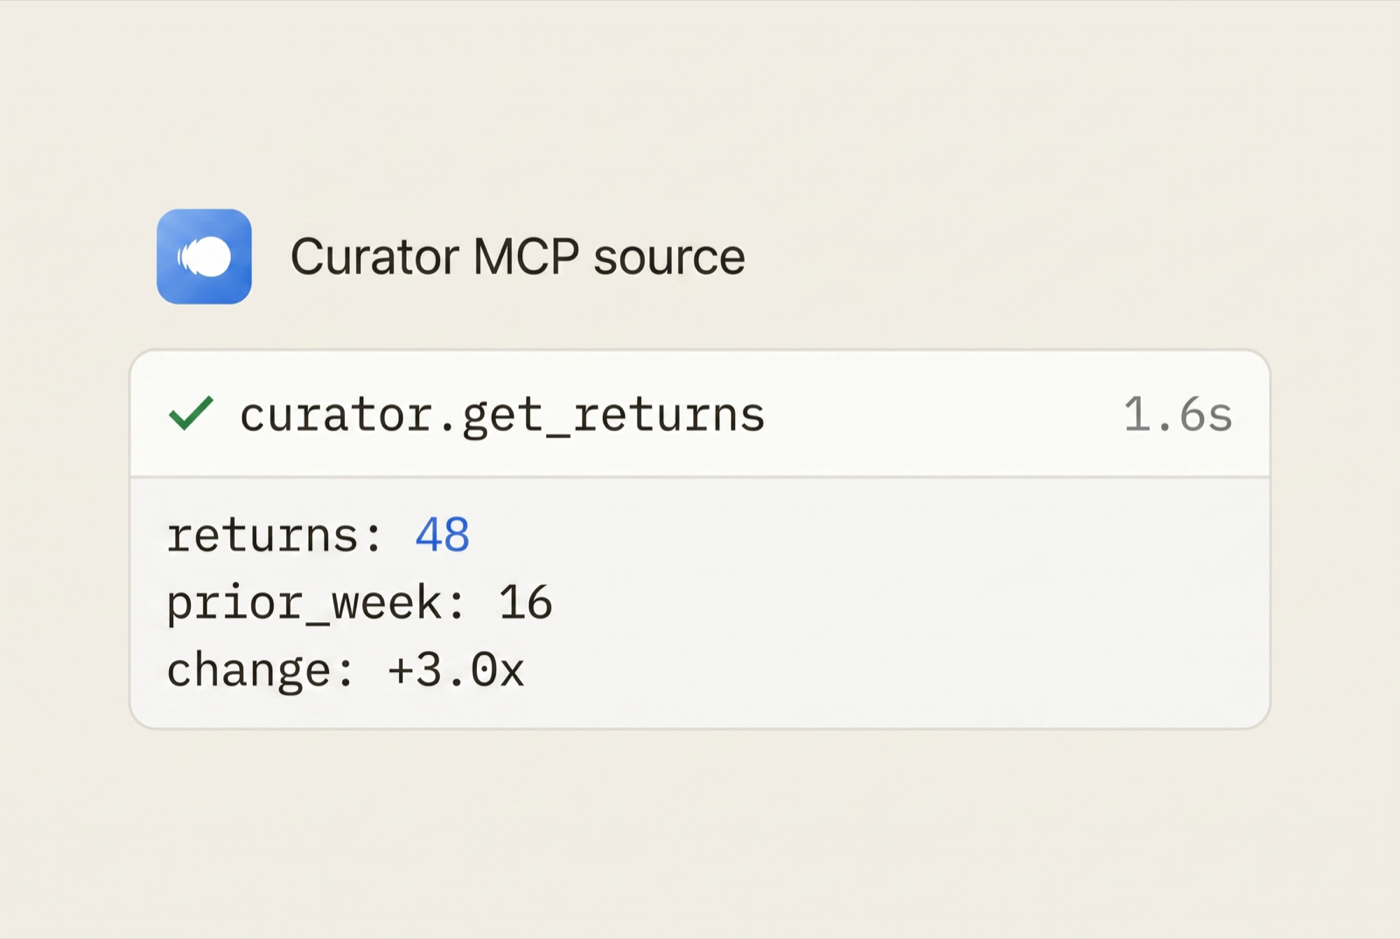
Task: Click the word MCP in title
Action: (x=526, y=257)
